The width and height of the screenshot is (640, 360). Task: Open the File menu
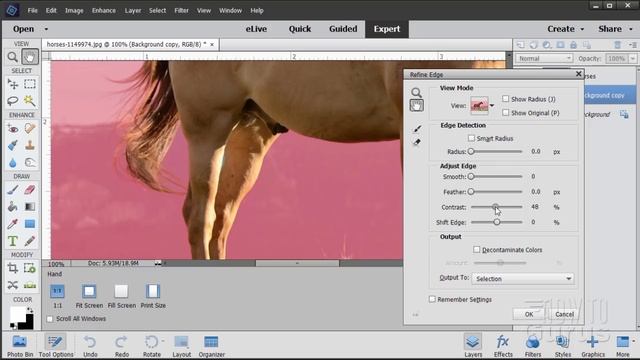[33, 11]
